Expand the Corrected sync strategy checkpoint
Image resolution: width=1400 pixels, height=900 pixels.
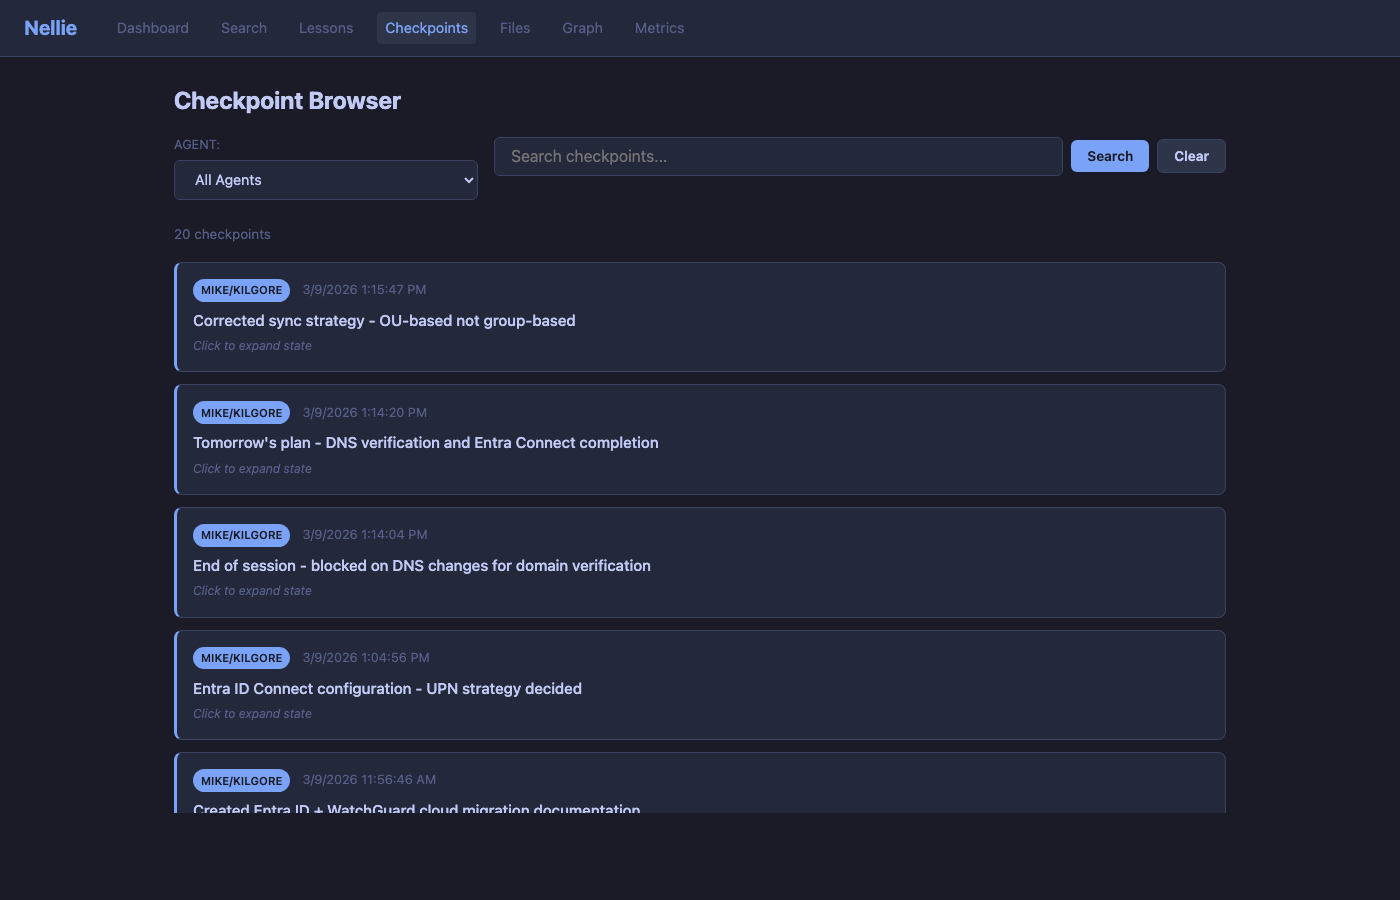(384, 321)
